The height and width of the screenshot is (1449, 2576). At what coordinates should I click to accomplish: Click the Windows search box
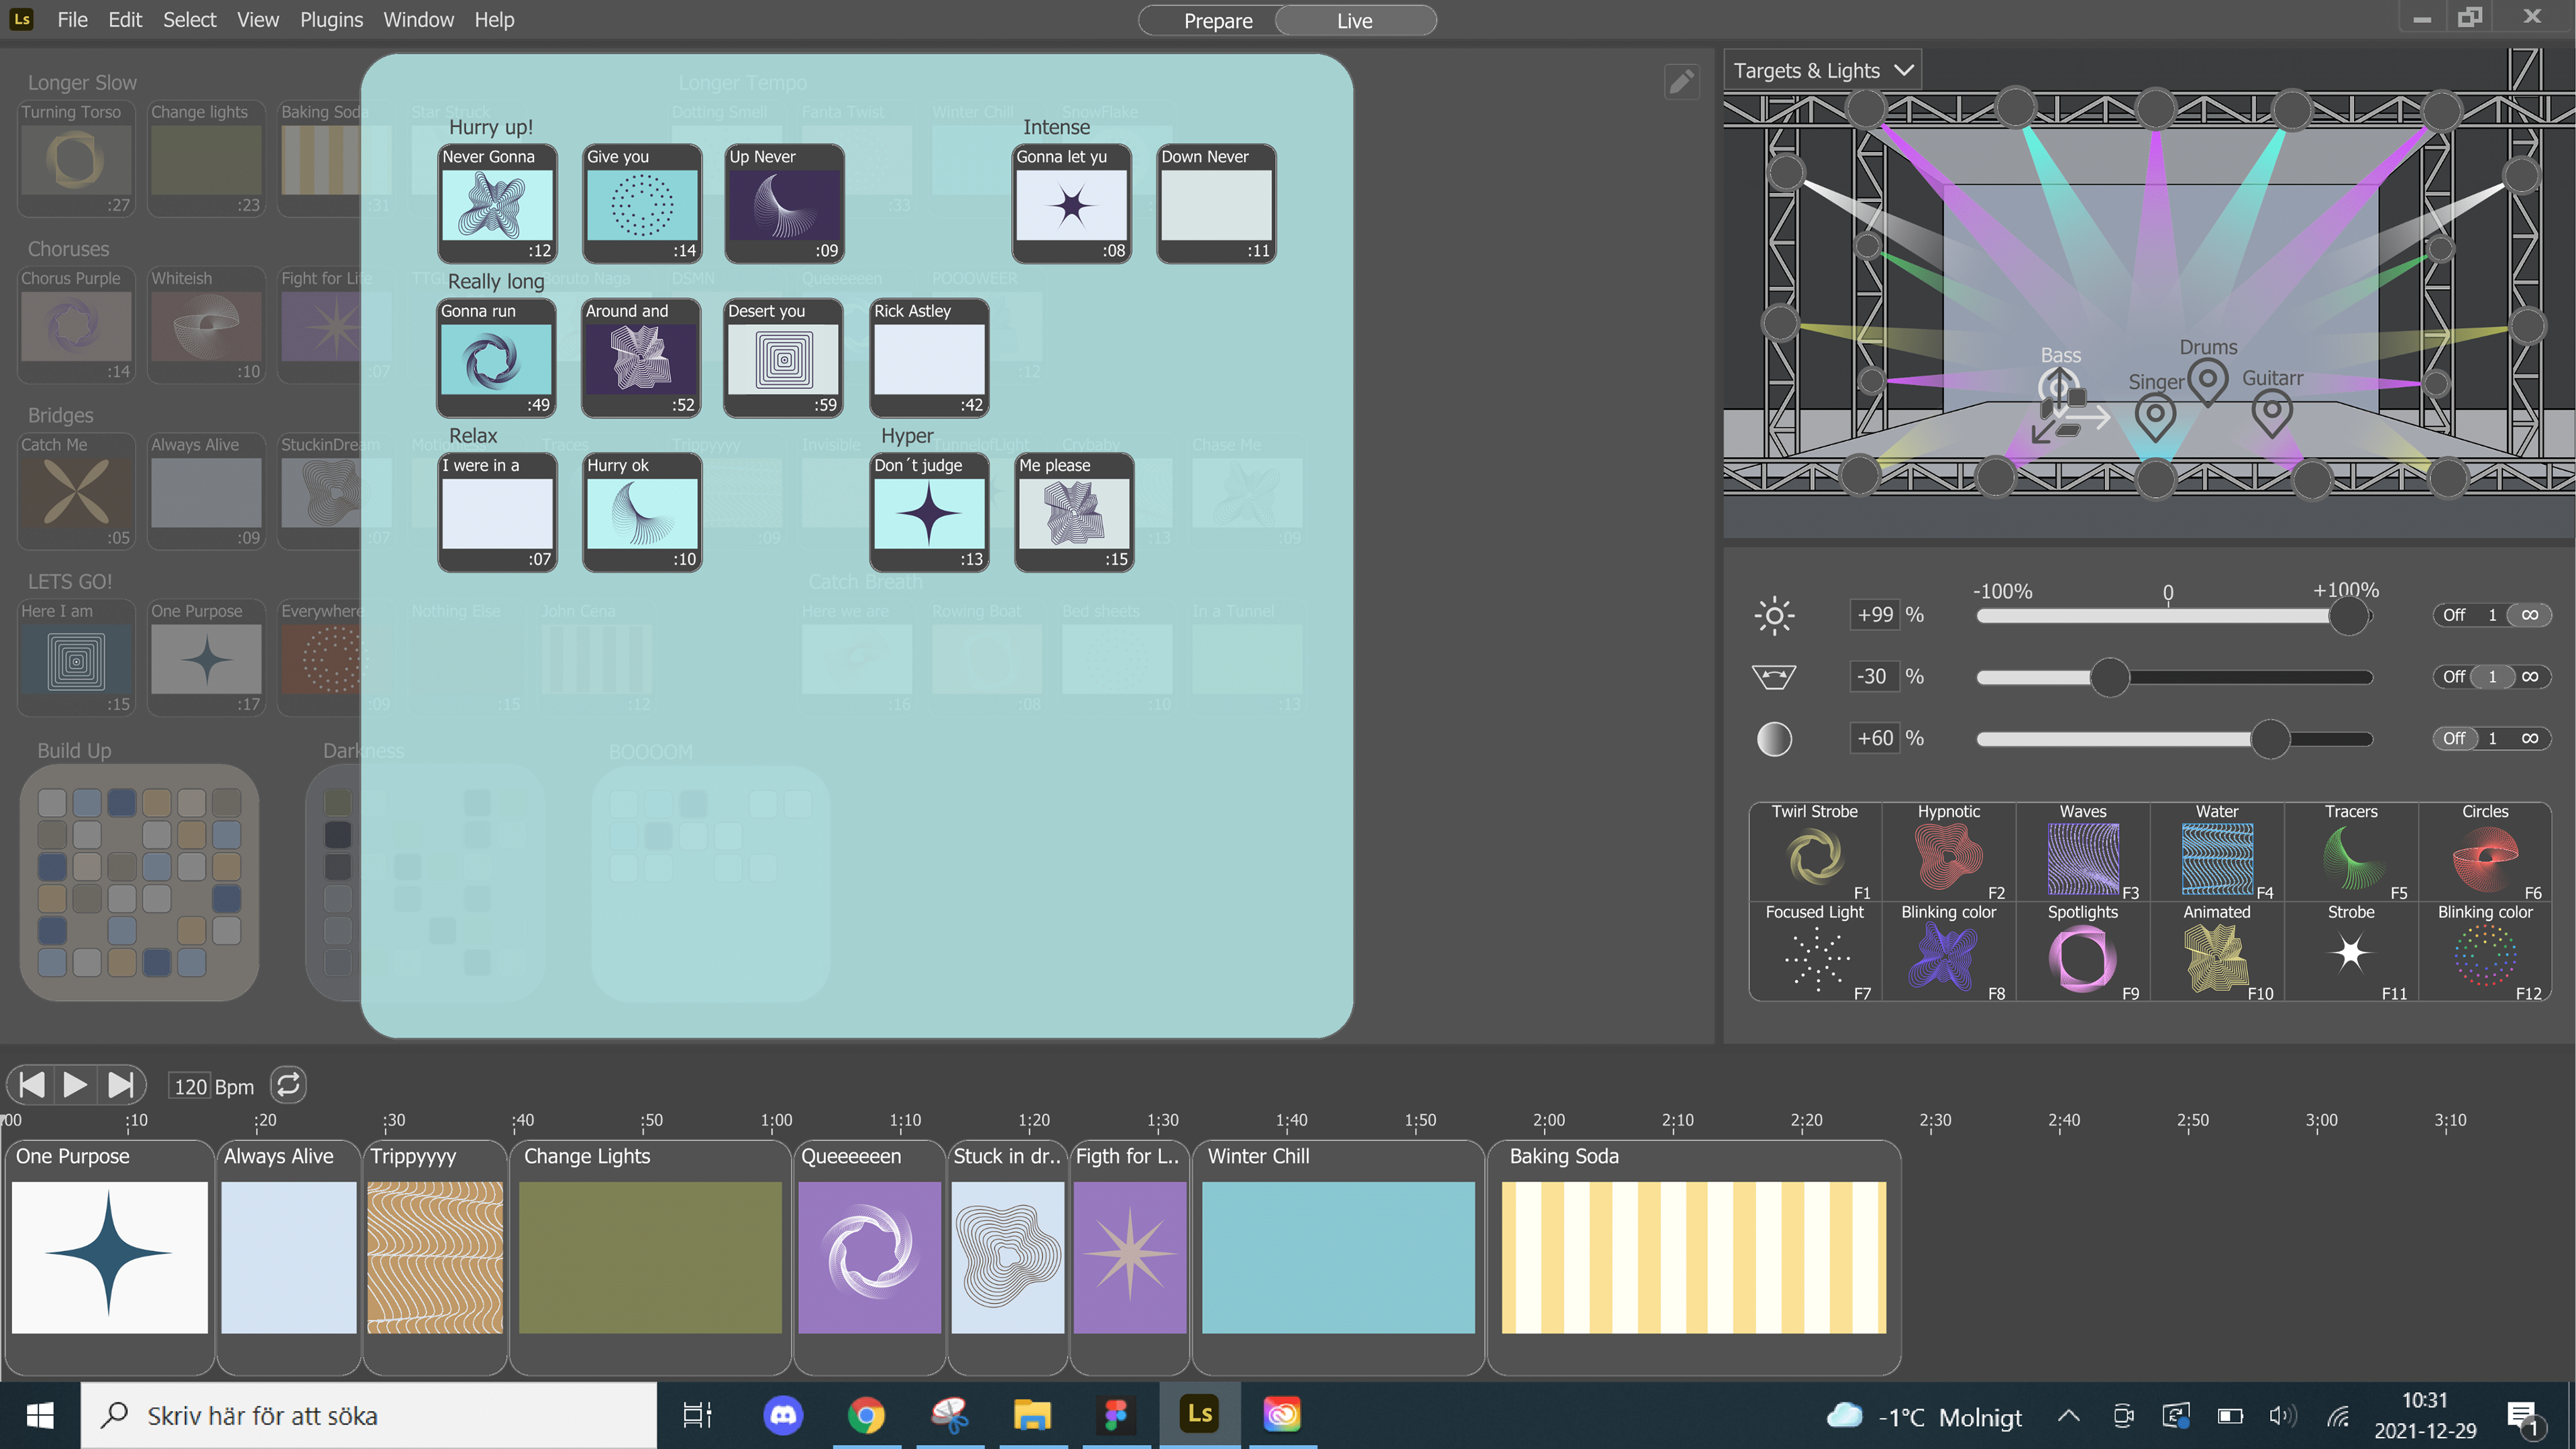click(x=368, y=1416)
